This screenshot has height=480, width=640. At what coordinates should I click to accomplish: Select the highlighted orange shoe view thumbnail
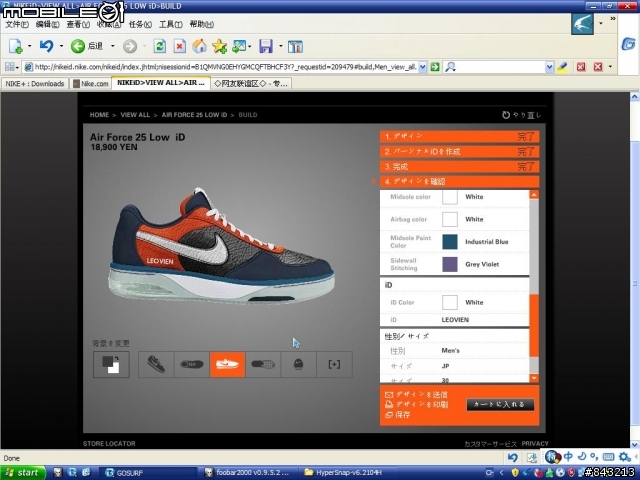[x=227, y=364]
